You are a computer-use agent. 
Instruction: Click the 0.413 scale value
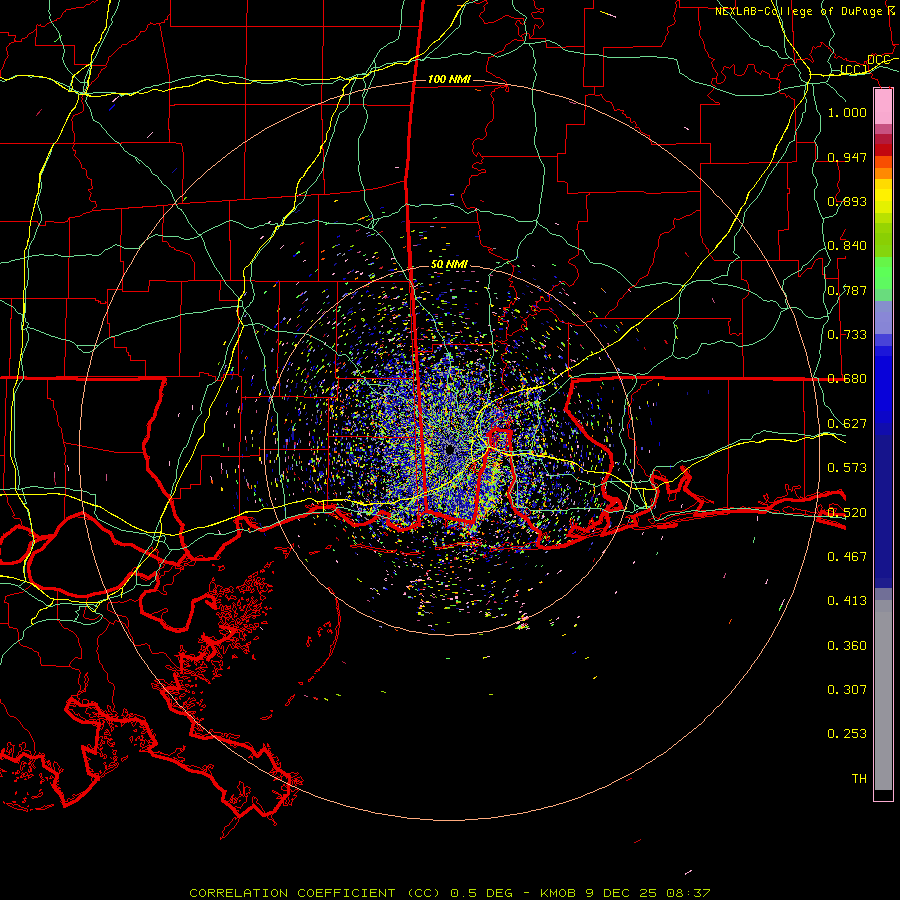[x=847, y=601]
